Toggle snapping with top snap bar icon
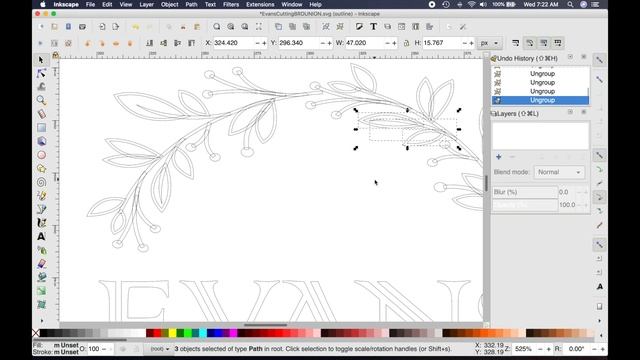 pyautogui.click(x=599, y=60)
